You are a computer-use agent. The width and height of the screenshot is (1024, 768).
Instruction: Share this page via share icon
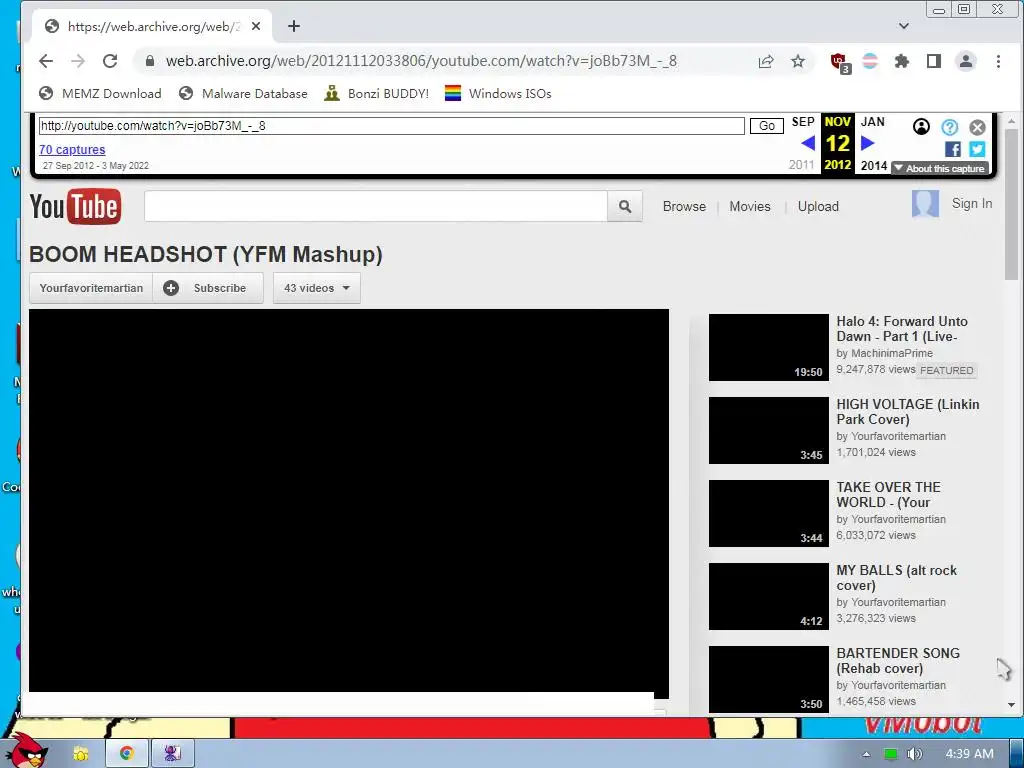765,61
